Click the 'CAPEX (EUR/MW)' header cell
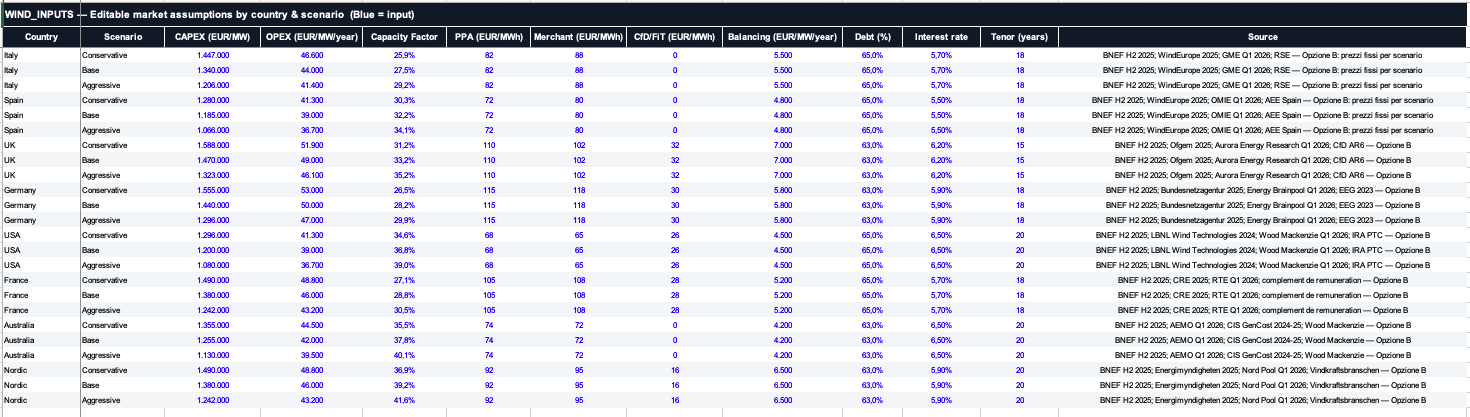The image size is (1470, 417). tap(212, 37)
